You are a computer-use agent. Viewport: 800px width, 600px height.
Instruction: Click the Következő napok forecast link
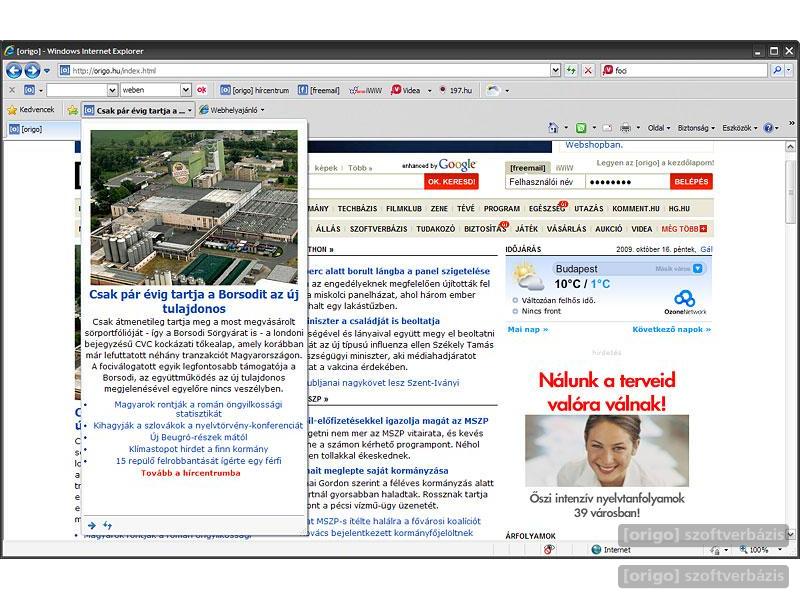(671, 330)
